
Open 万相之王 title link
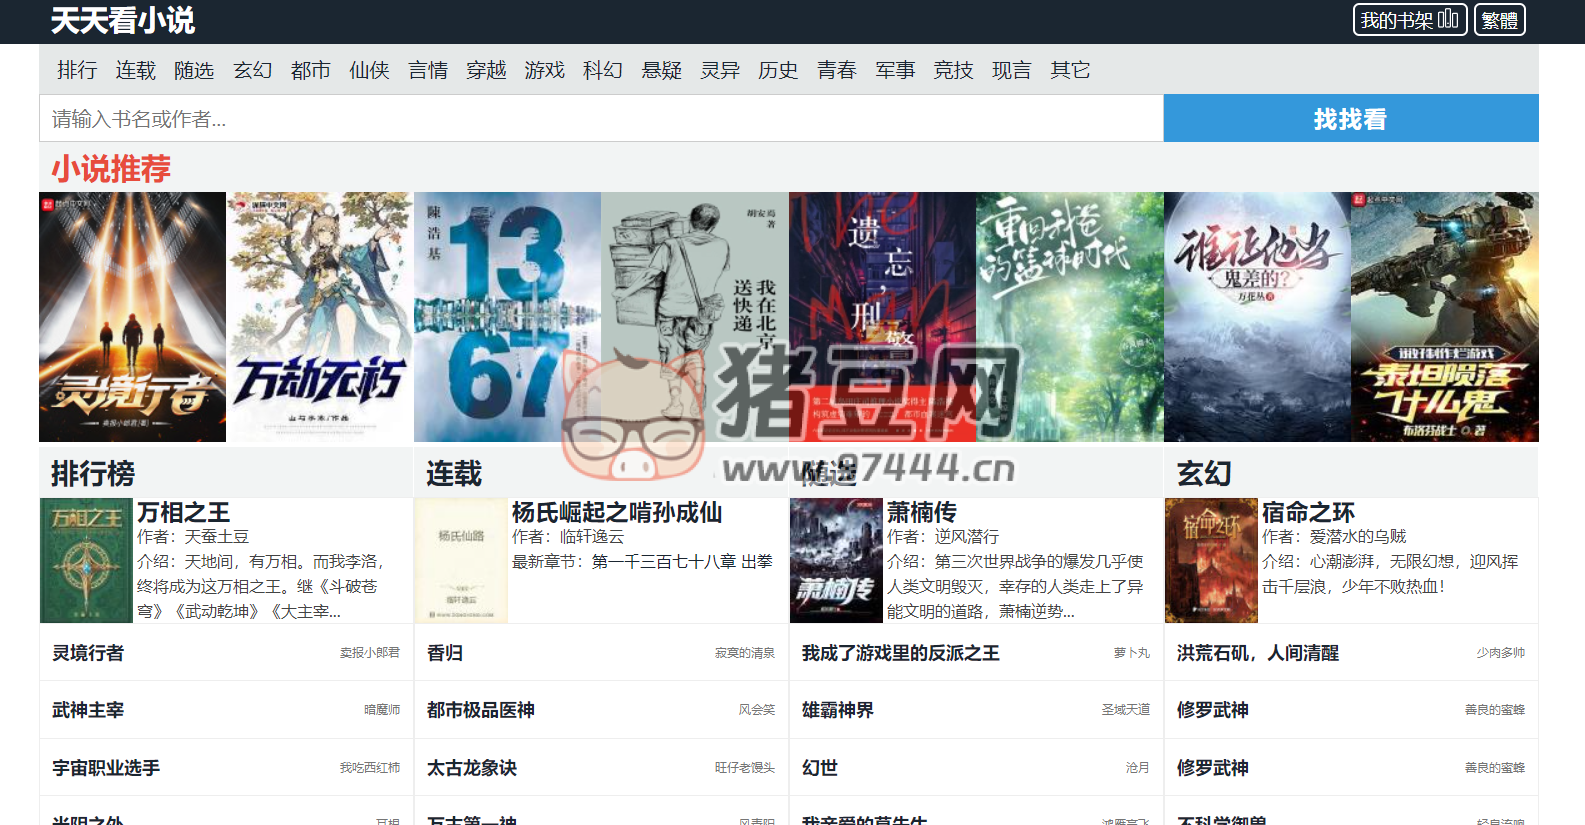tap(184, 513)
